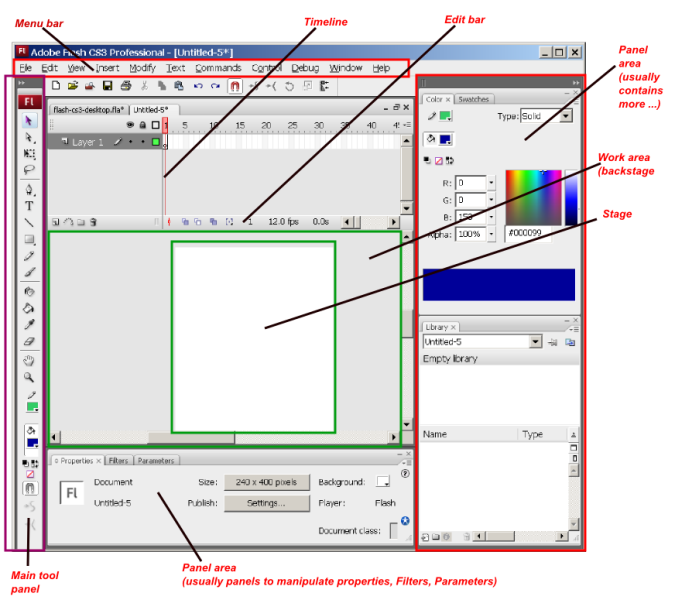Viewport: 675px width, 600px height.
Task: Toggle Snap magnet in tools panel options
Action: tap(30, 488)
